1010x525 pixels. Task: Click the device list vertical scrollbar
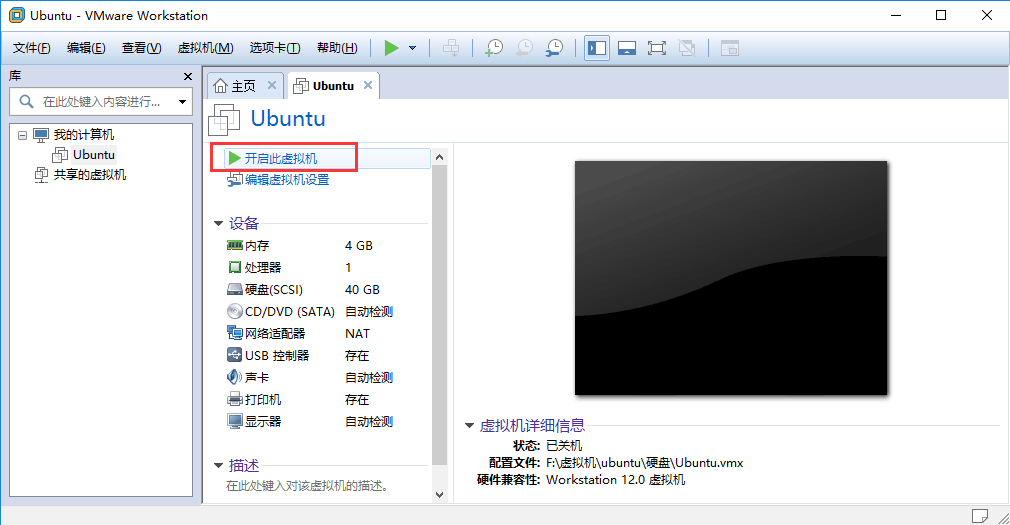(439, 315)
